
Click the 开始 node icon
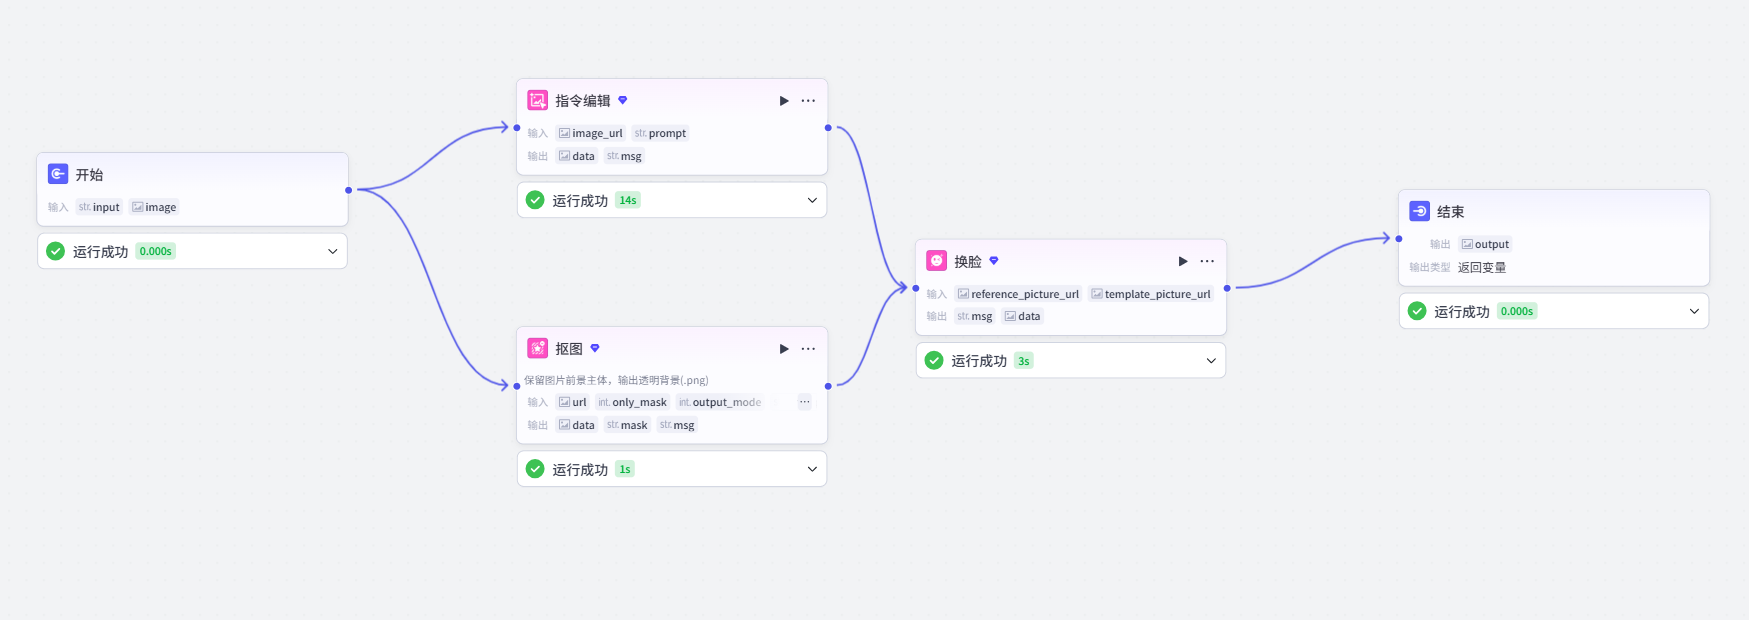pos(58,174)
